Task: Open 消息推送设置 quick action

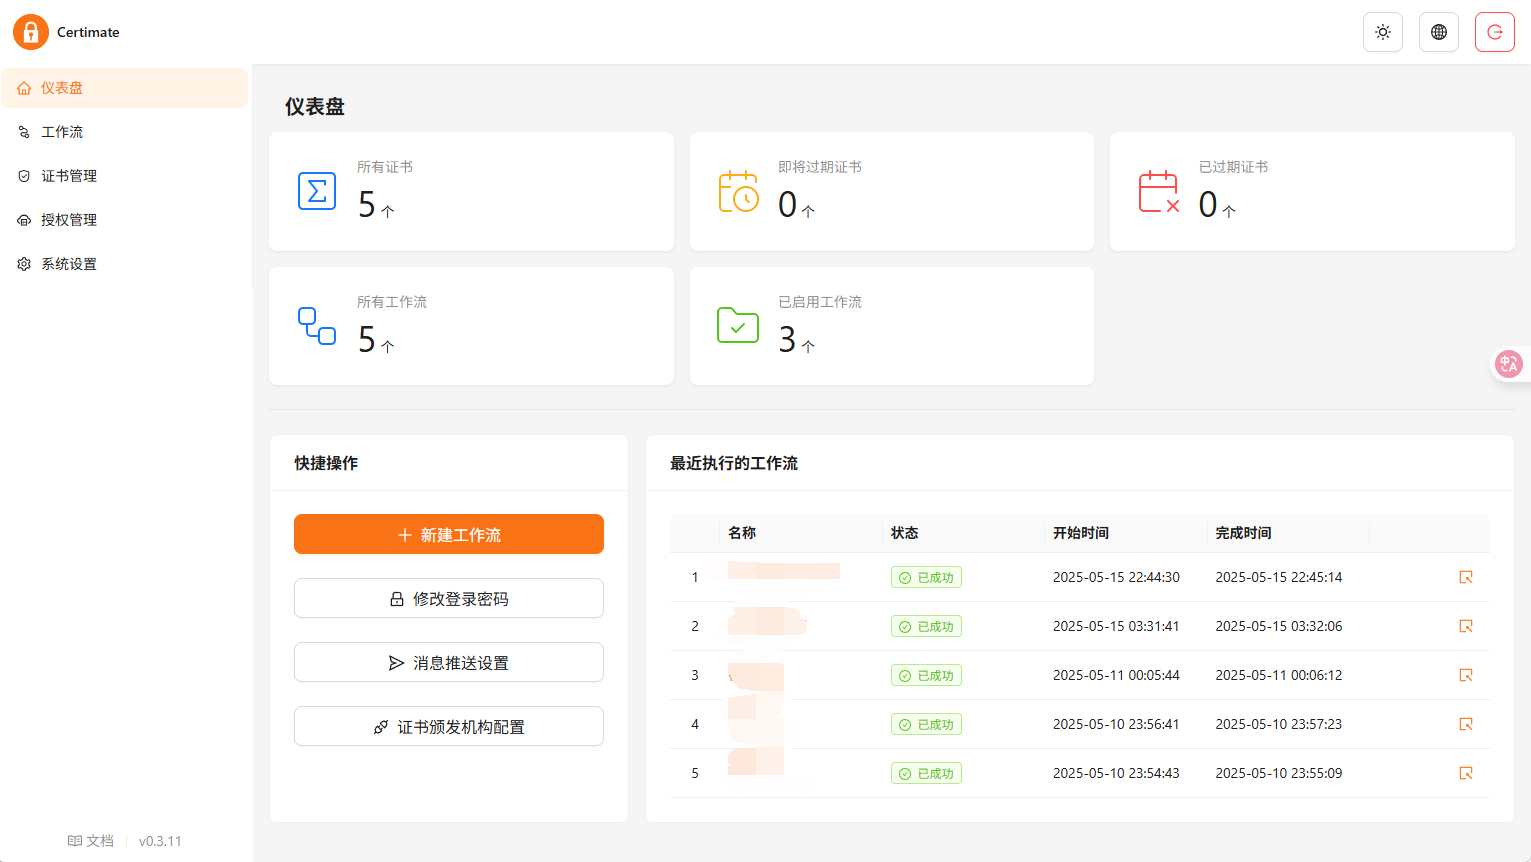Action: click(449, 662)
